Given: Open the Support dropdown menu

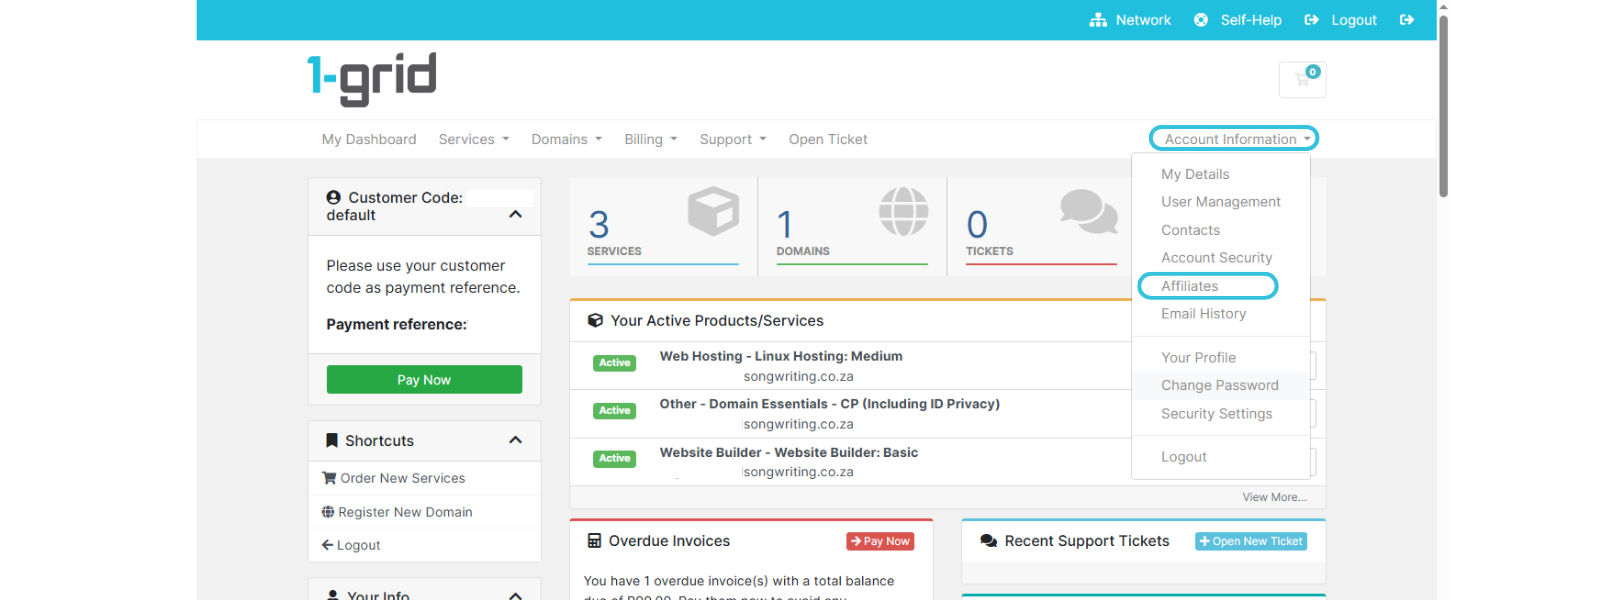Looking at the screenshot, I should click(x=733, y=140).
